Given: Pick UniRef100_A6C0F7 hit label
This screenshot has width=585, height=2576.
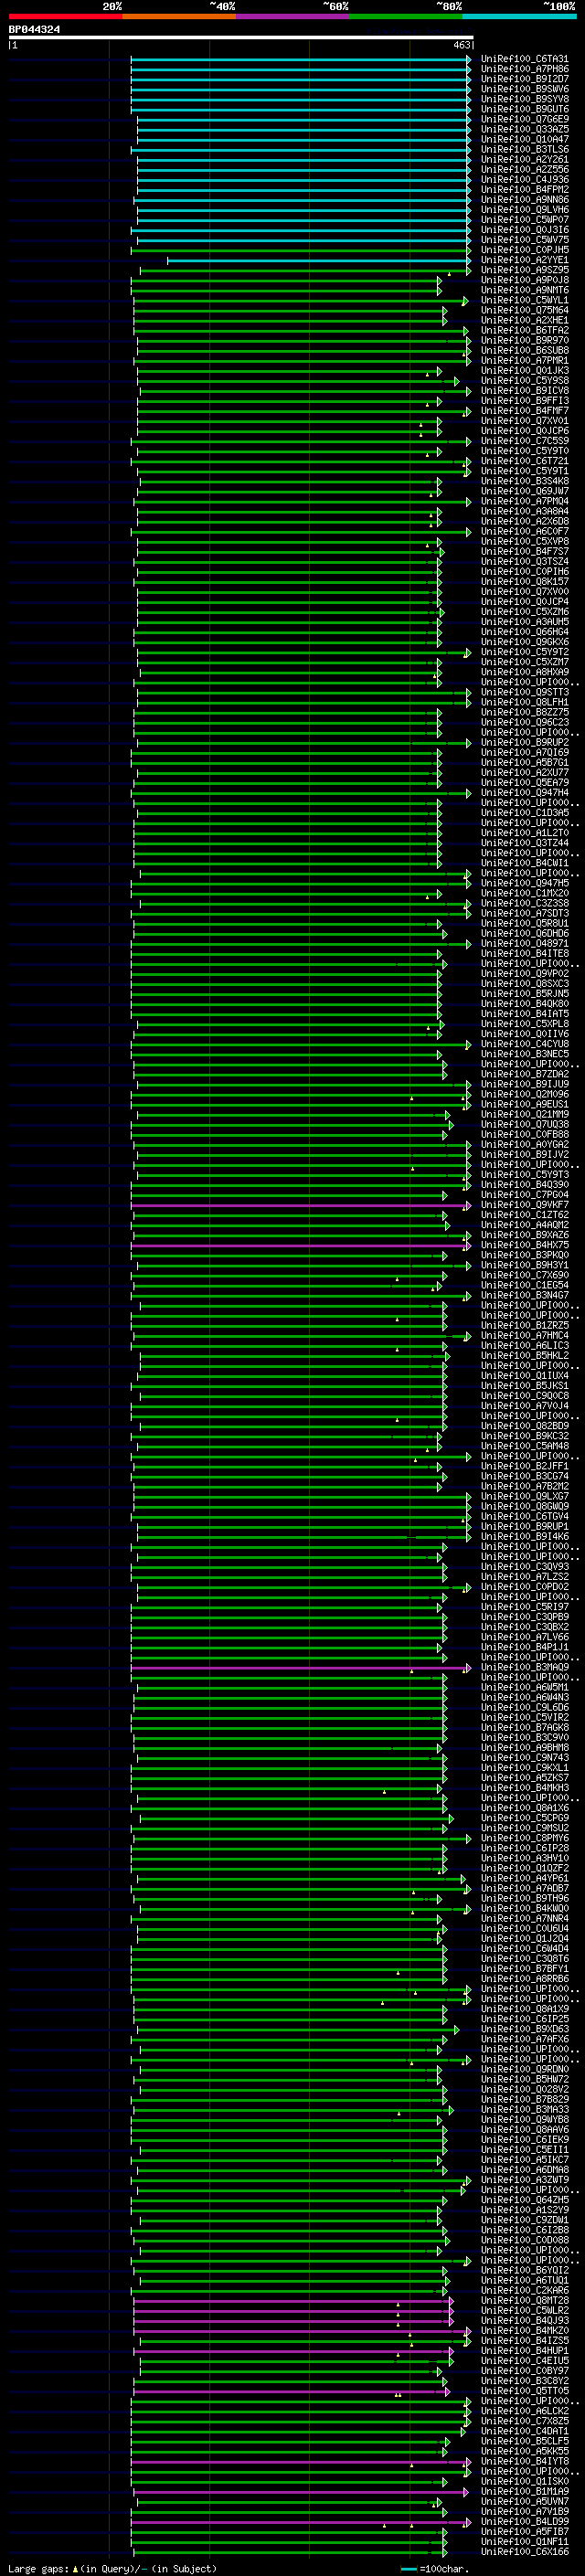Looking at the screenshot, I should [525, 531].
